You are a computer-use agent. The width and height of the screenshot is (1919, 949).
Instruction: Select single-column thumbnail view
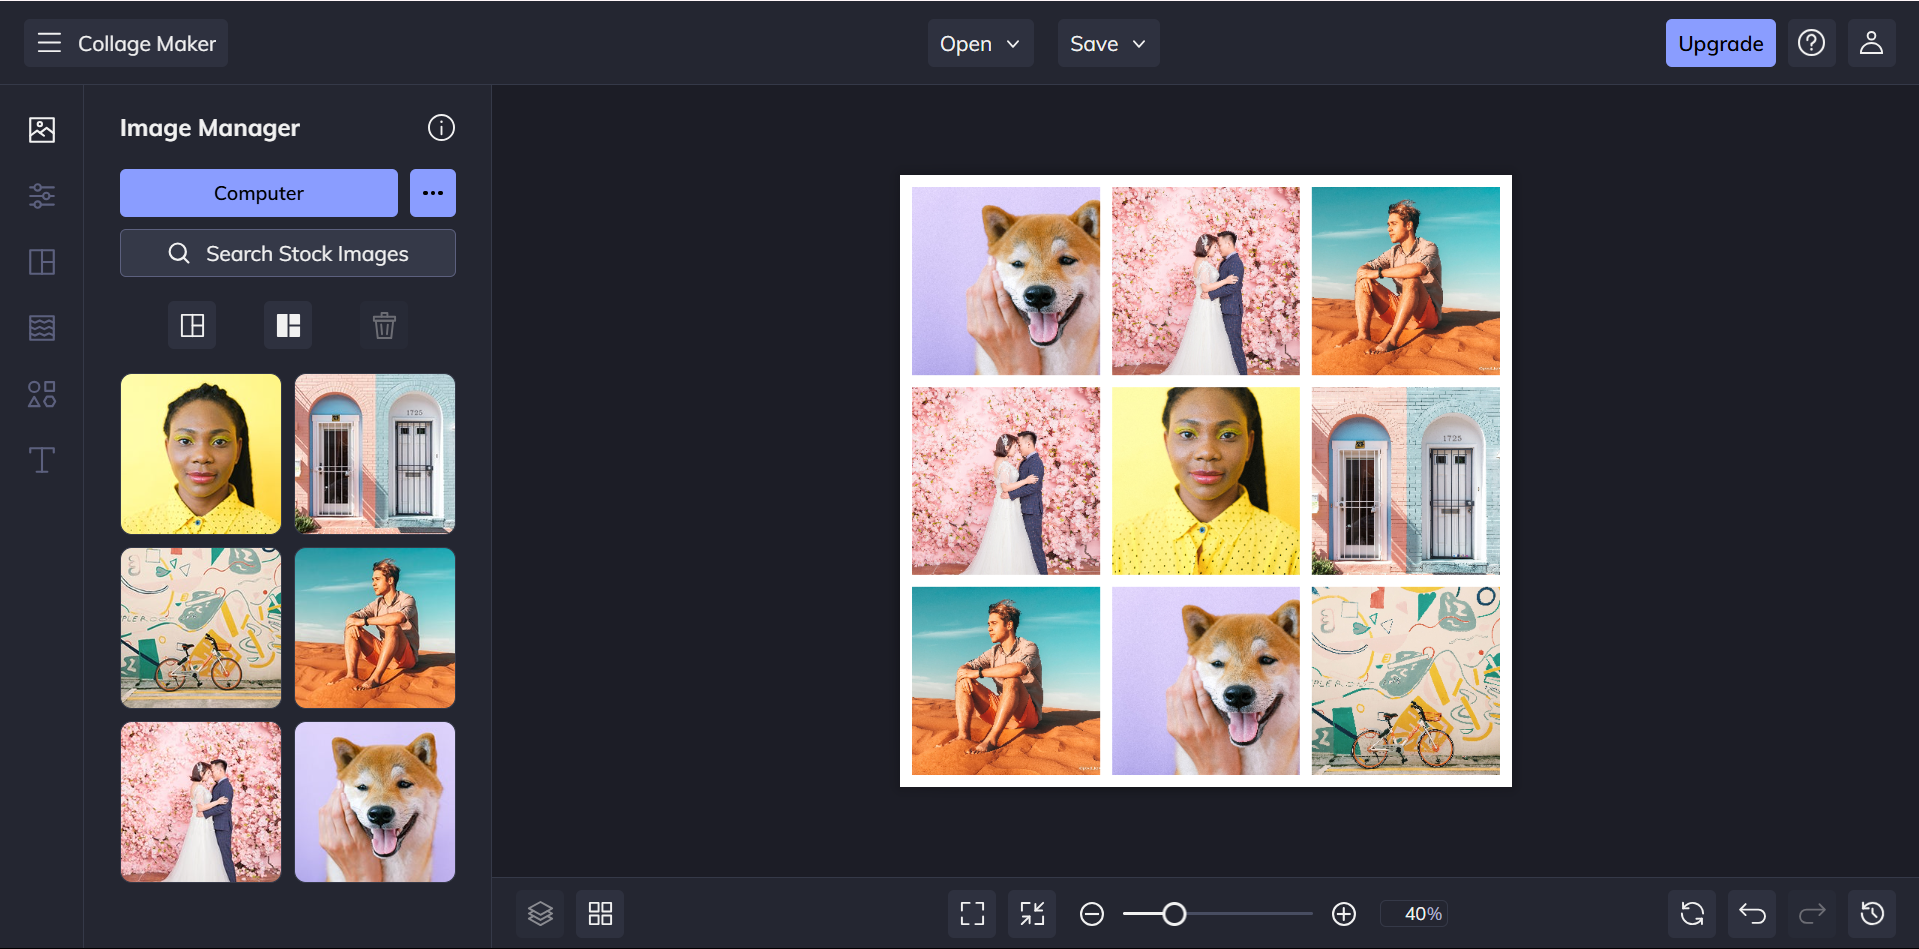(x=191, y=325)
